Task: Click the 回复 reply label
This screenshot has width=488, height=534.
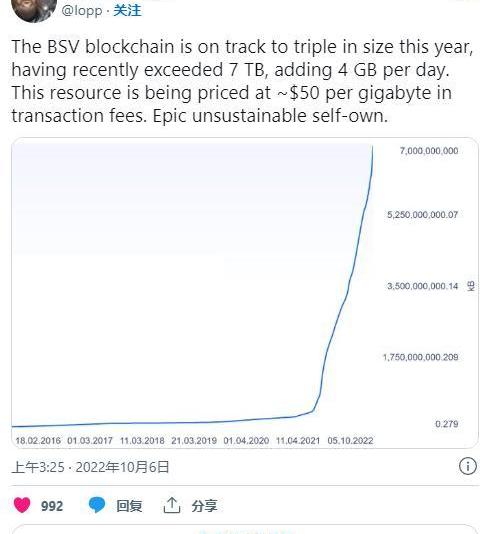Action: (129, 506)
